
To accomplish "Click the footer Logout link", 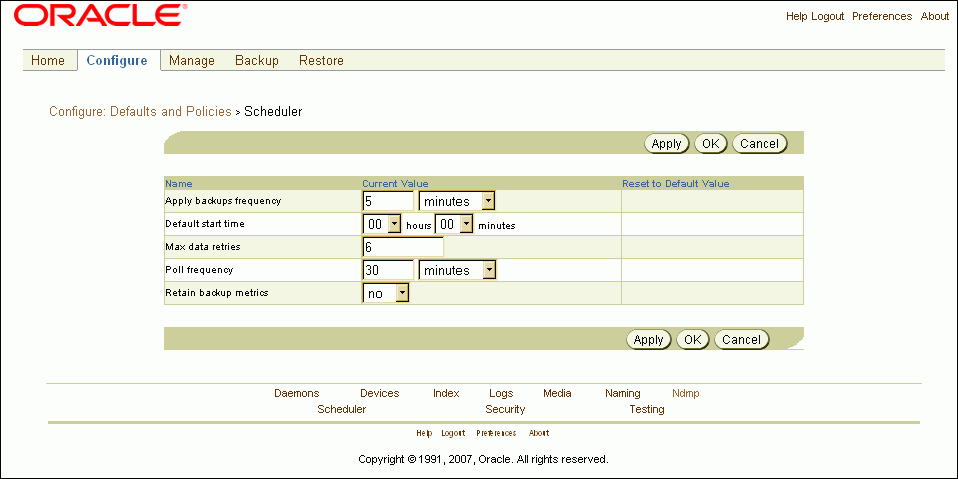I will (454, 433).
